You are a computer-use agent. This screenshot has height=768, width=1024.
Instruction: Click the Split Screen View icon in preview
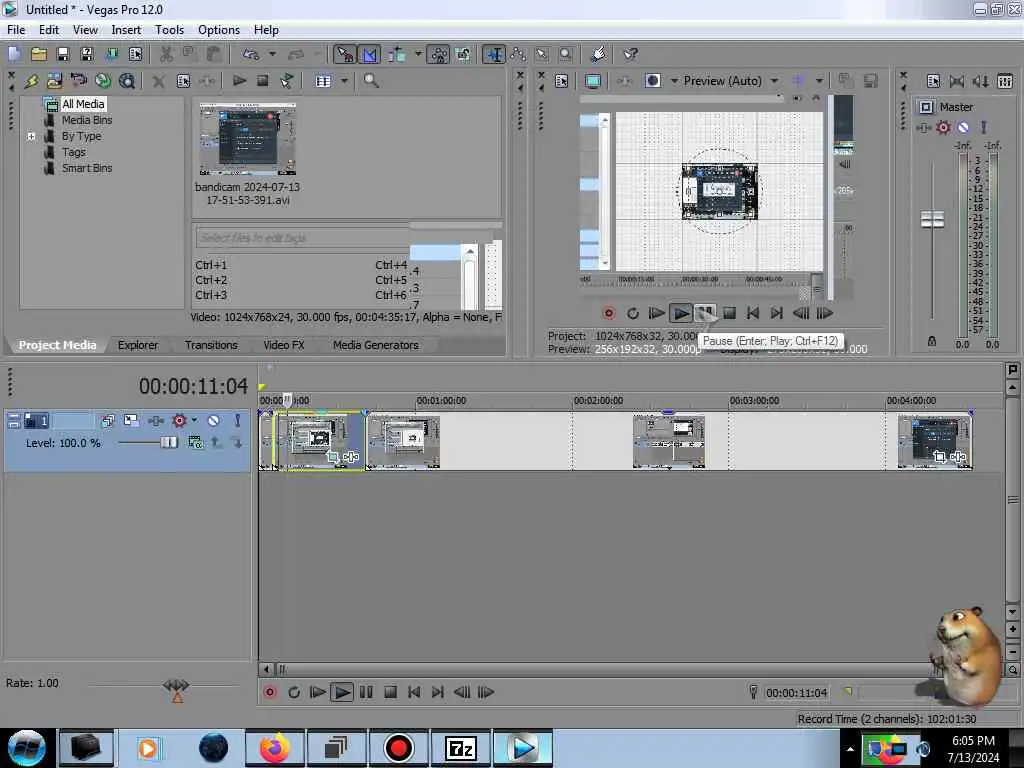[652, 81]
